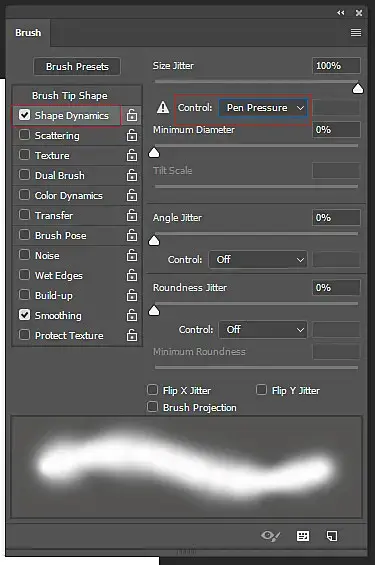Open the Angle Jitter Control dropdown
This screenshot has height=565, width=375.
258,259
